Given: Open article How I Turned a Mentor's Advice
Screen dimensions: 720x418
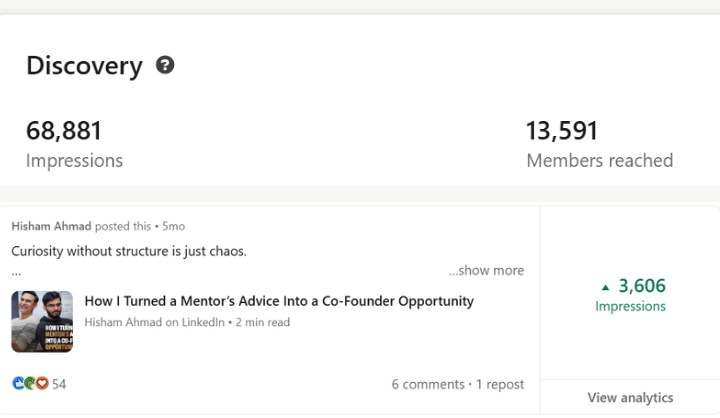Looking at the screenshot, I should point(279,301).
